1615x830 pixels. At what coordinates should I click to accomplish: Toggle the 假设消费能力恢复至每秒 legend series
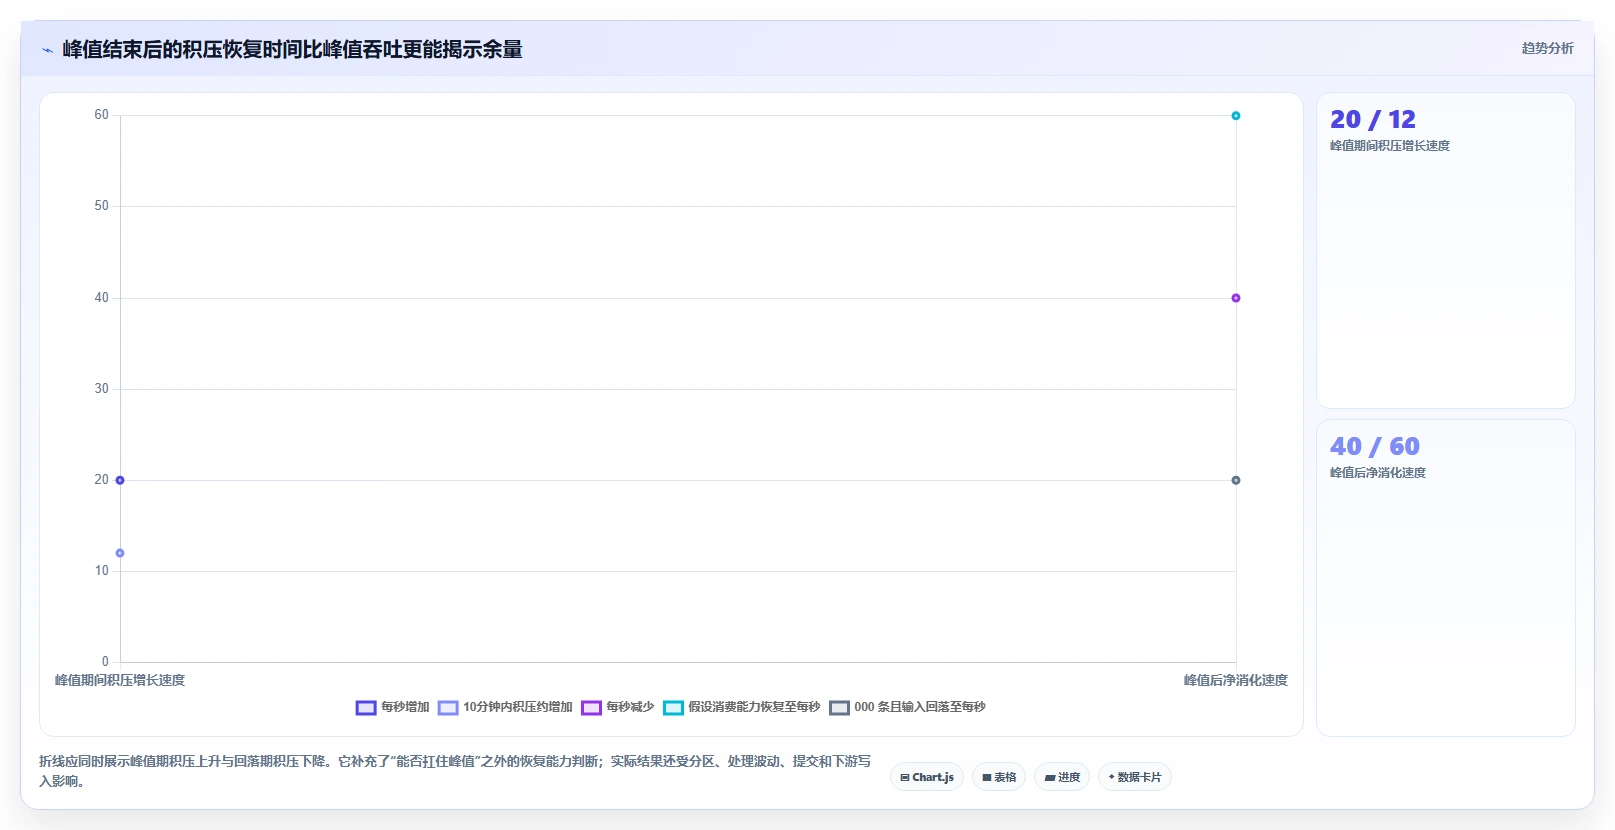[x=741, y=707]
